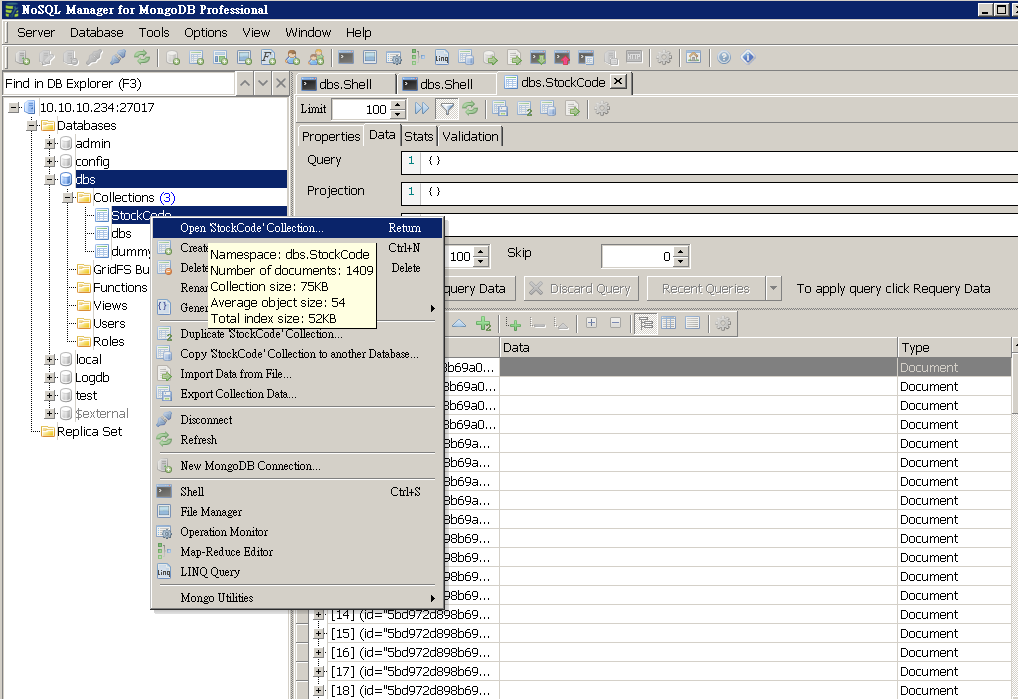
Task: Click the Refresh icon in main toolbar
Action: 142,58
